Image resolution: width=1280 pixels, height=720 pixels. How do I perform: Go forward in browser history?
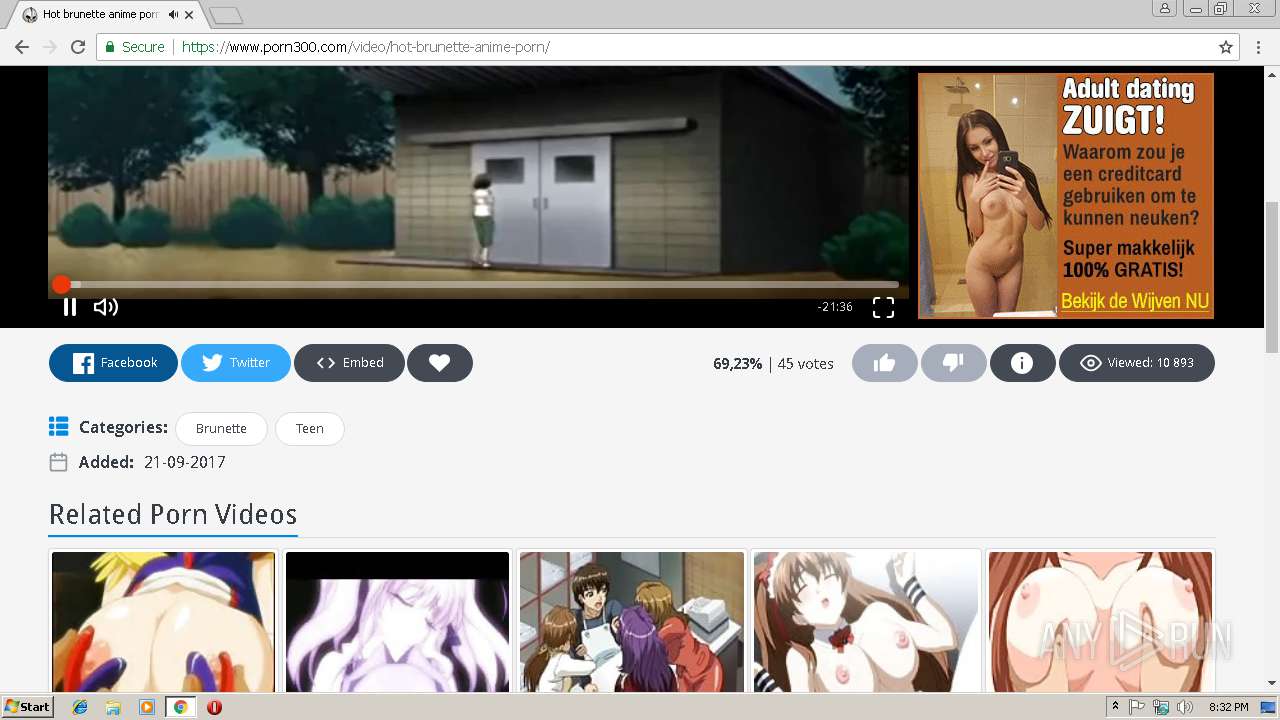coord(50,47)
